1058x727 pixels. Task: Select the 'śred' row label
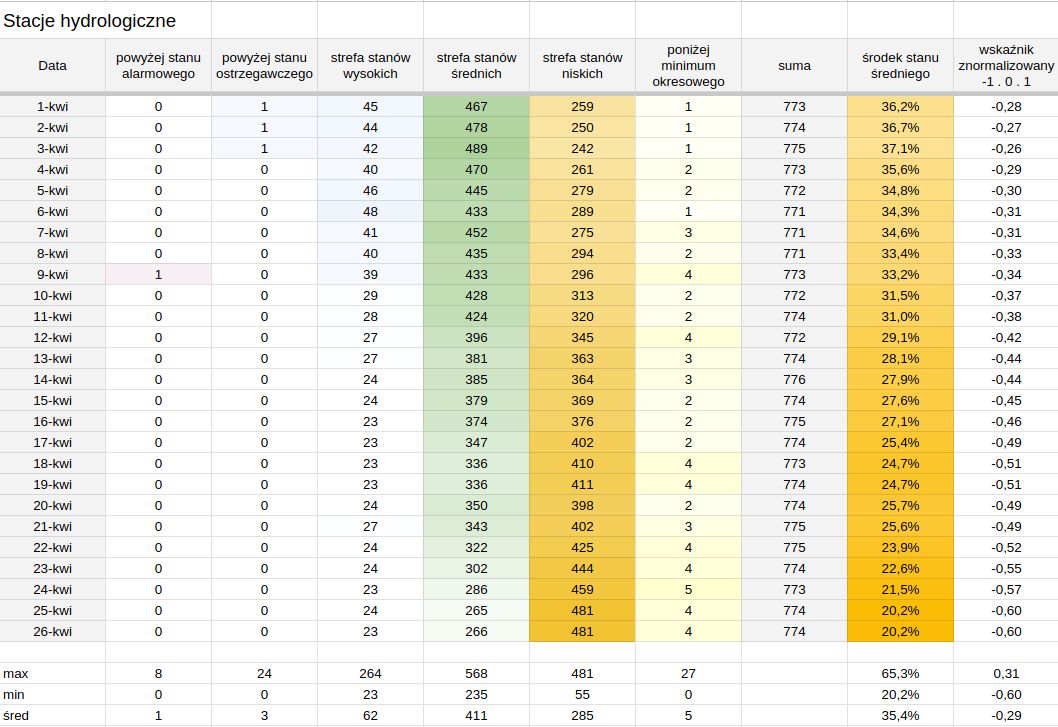tap(16, 716)
